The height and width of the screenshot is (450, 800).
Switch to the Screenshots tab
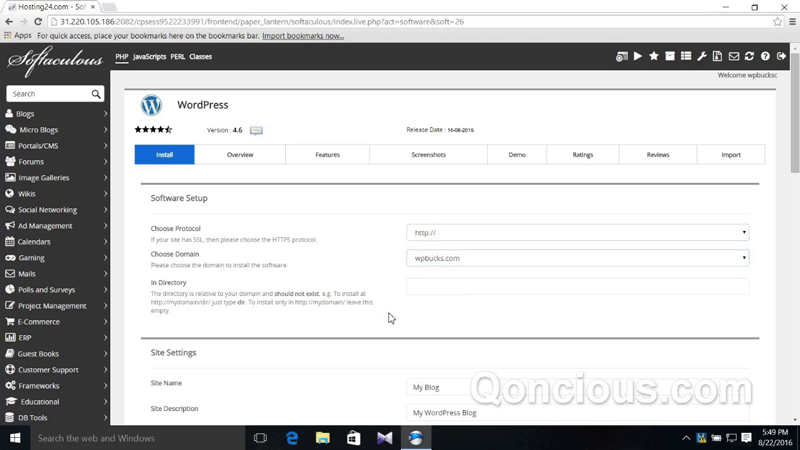coord(428,155)
